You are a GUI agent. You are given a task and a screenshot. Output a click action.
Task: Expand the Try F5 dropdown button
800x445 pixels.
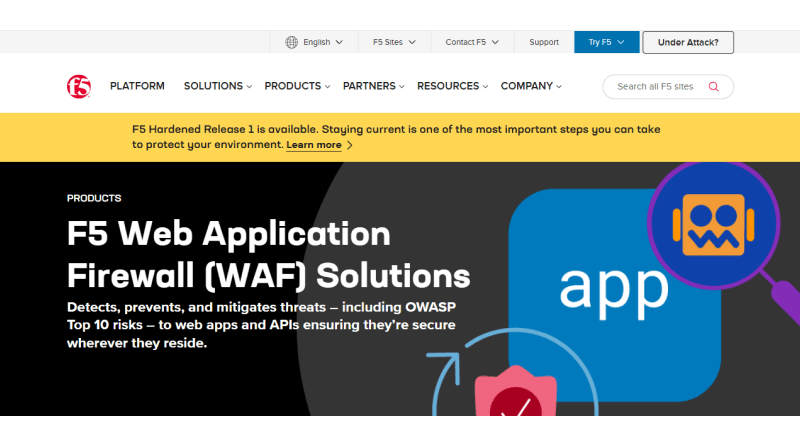(x=606, y=42)
